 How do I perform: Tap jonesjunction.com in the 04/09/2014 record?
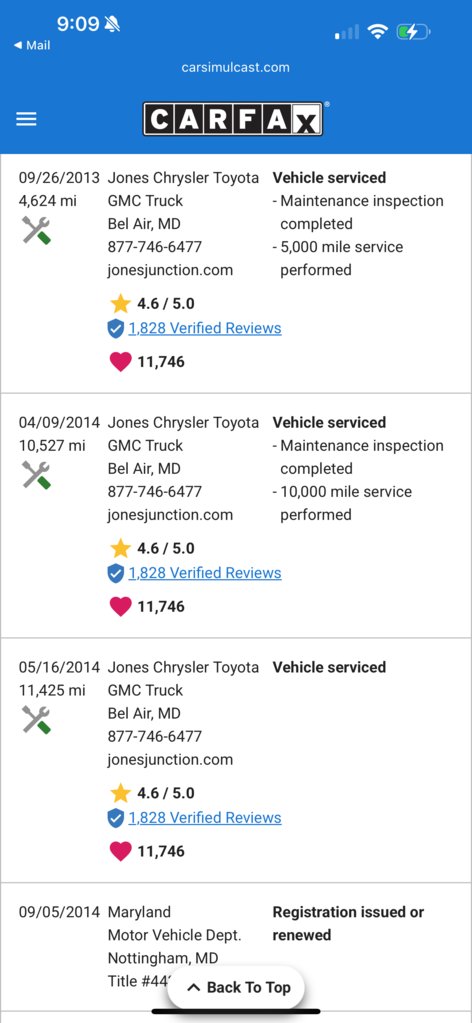[170, 515]
